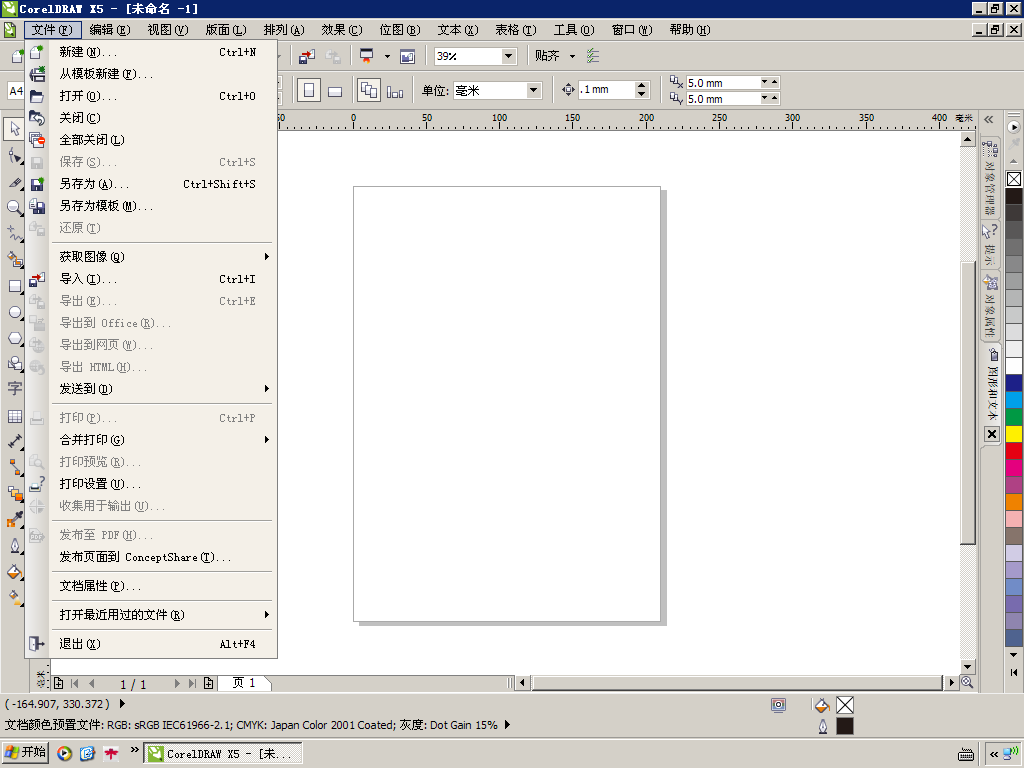Toggle apply layout to all pages button
This screenshot has width=1024, height=768.
click(368, 90)
